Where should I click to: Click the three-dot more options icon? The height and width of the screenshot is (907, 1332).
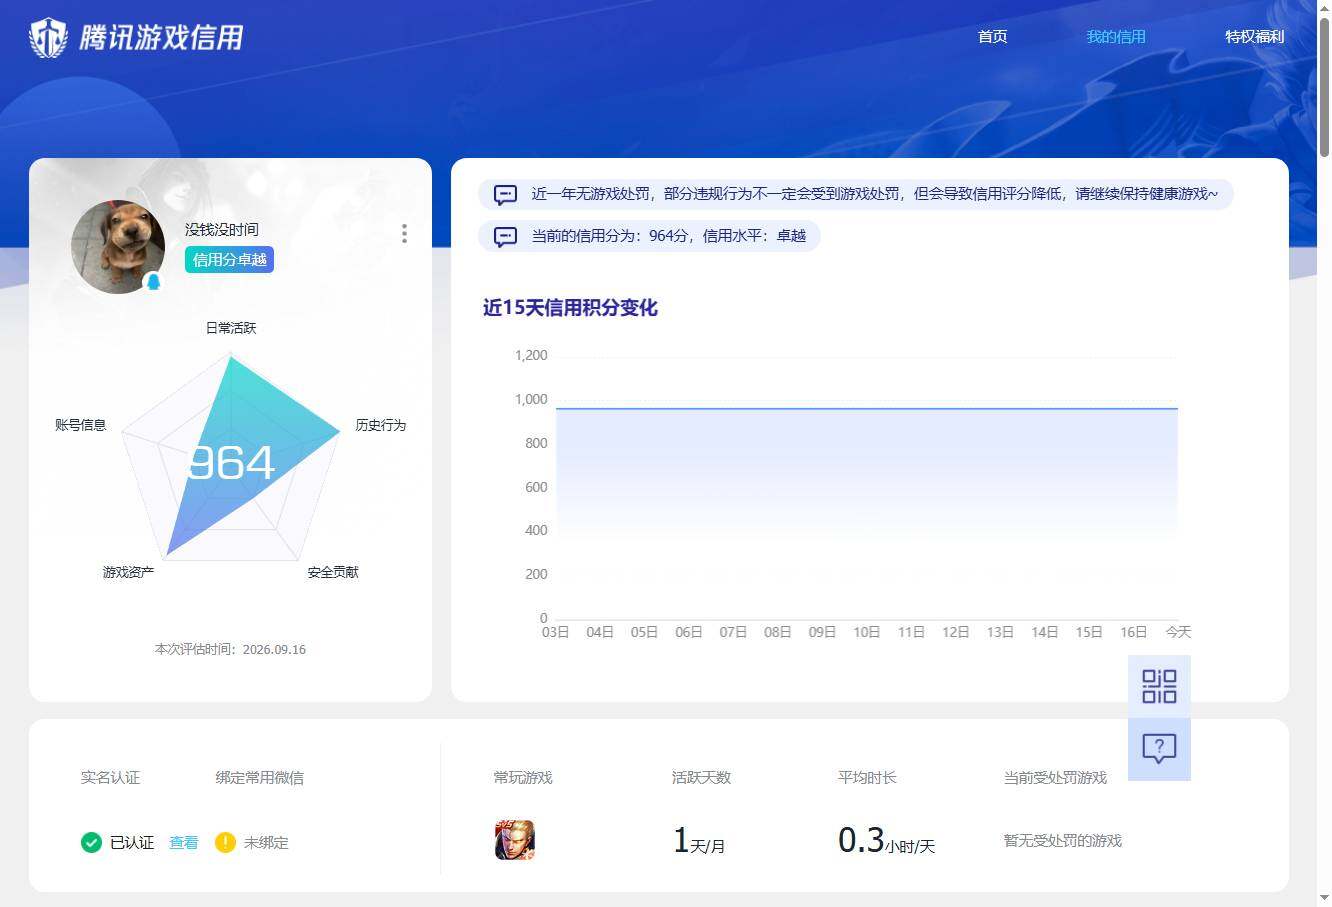pos(404,233)
